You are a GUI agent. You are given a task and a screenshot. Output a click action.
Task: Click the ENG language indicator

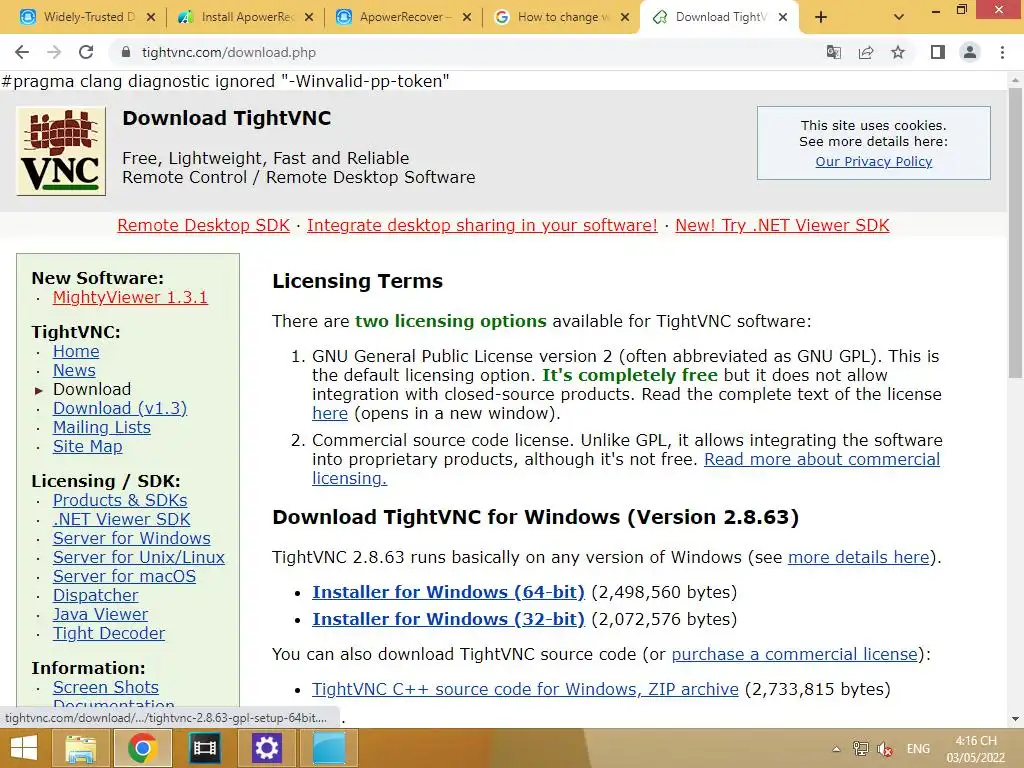918,749
